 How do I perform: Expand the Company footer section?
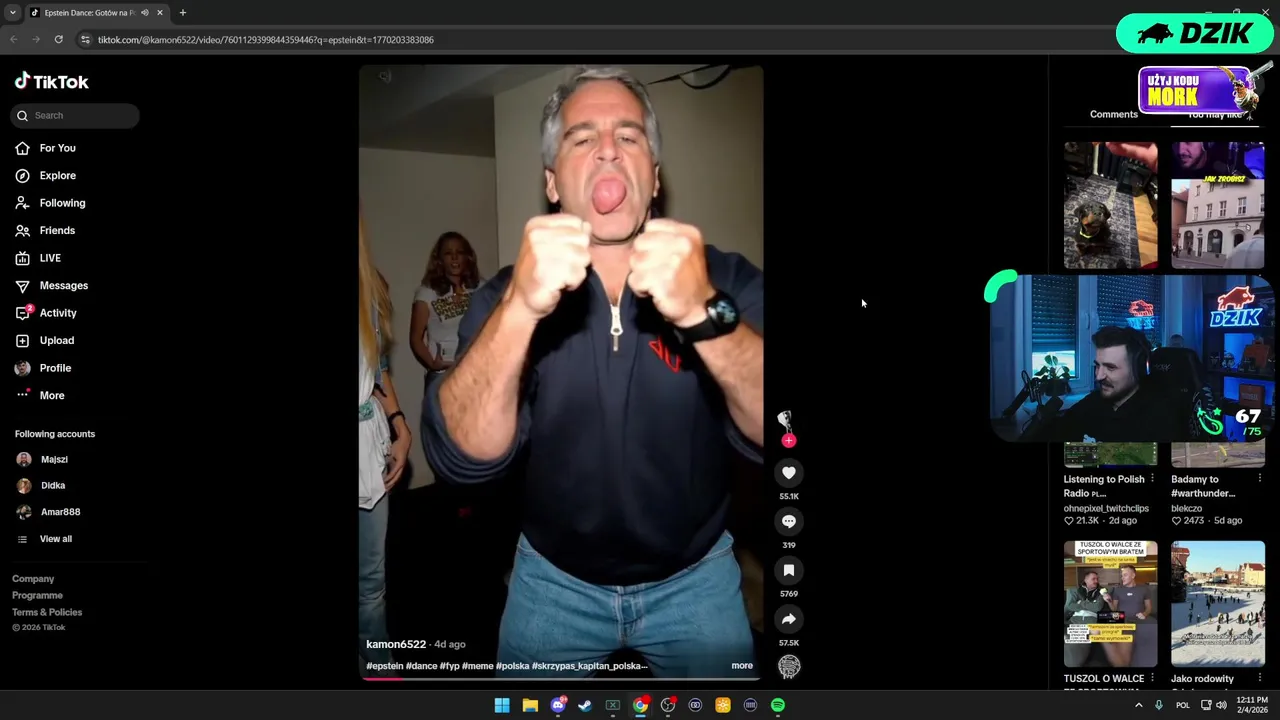[33, 579]
